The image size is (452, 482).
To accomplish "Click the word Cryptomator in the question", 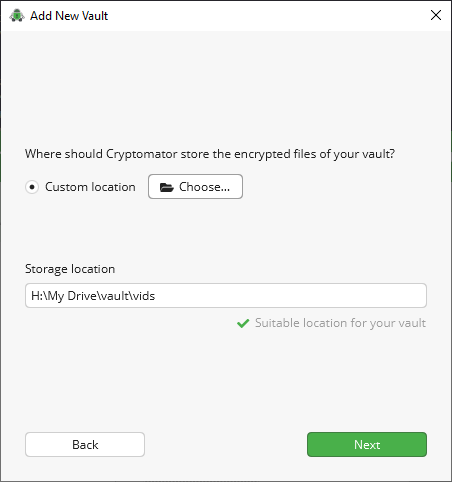I will [x=142, y=154].
